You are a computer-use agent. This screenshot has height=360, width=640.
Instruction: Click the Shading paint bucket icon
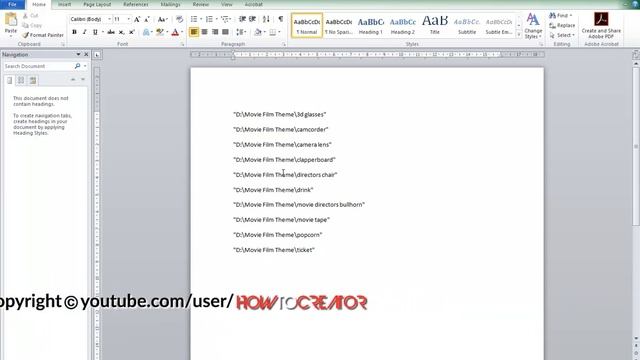click(258, 32)
